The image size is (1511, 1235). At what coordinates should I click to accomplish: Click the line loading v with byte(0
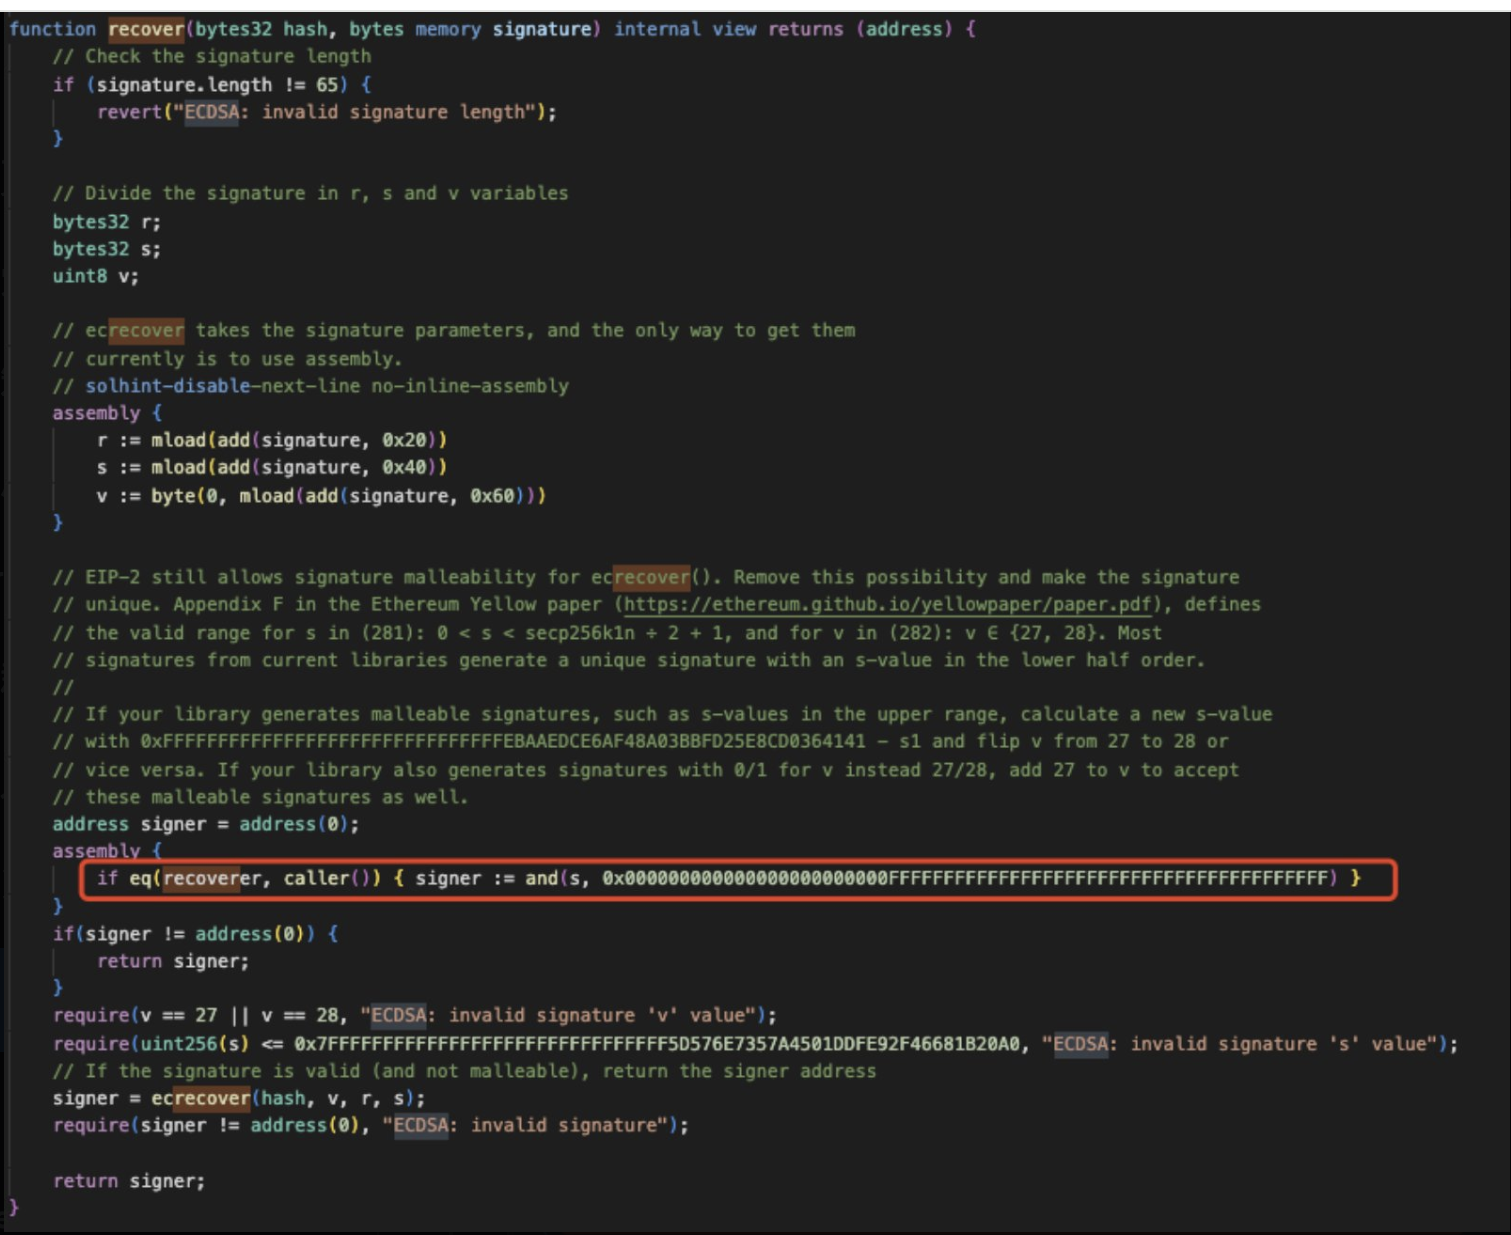pyautogui.click(x=321, y=496)
